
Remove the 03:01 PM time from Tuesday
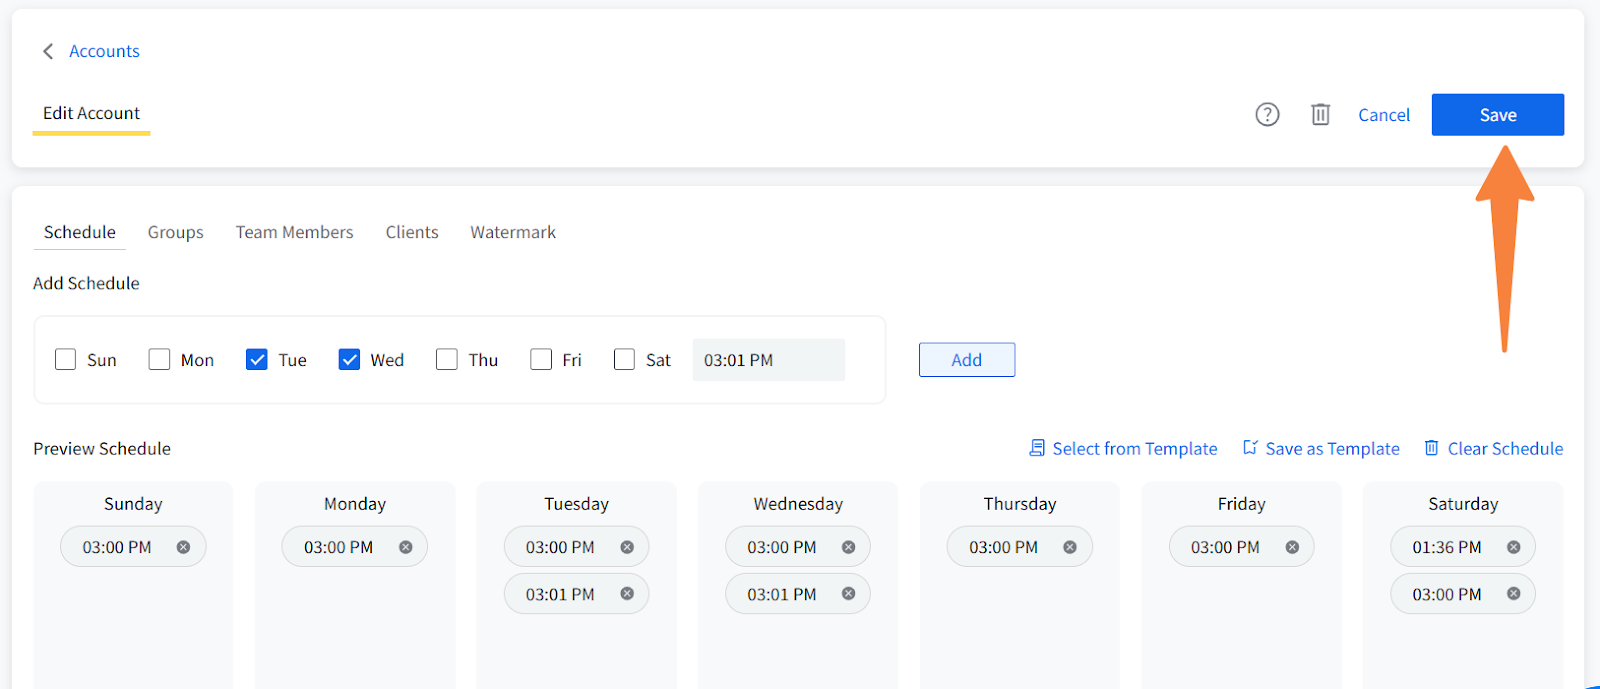627,594
